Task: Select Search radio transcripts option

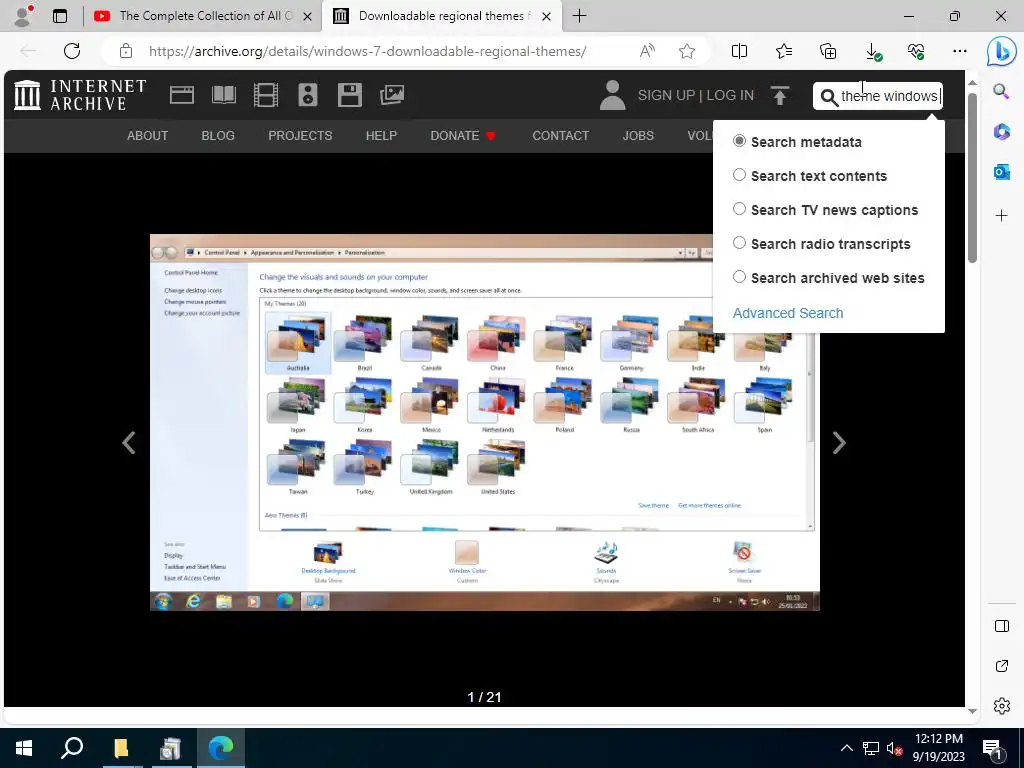Action: click(822, 244)
